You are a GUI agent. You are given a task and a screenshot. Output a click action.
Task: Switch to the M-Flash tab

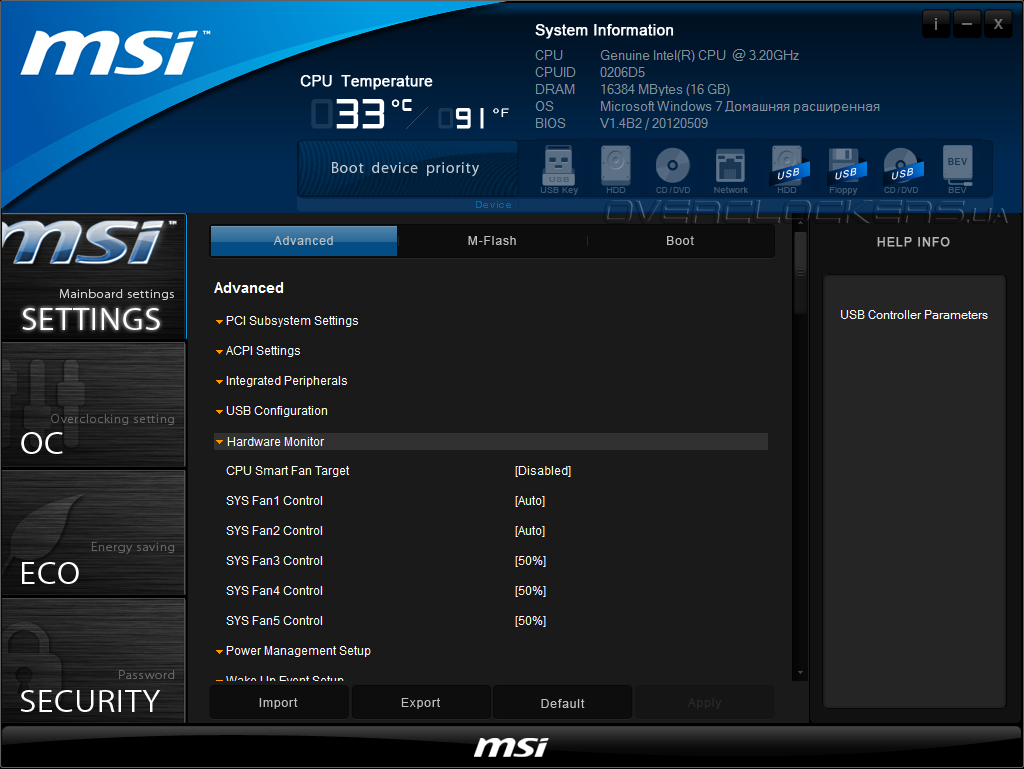tap(492, 241)
